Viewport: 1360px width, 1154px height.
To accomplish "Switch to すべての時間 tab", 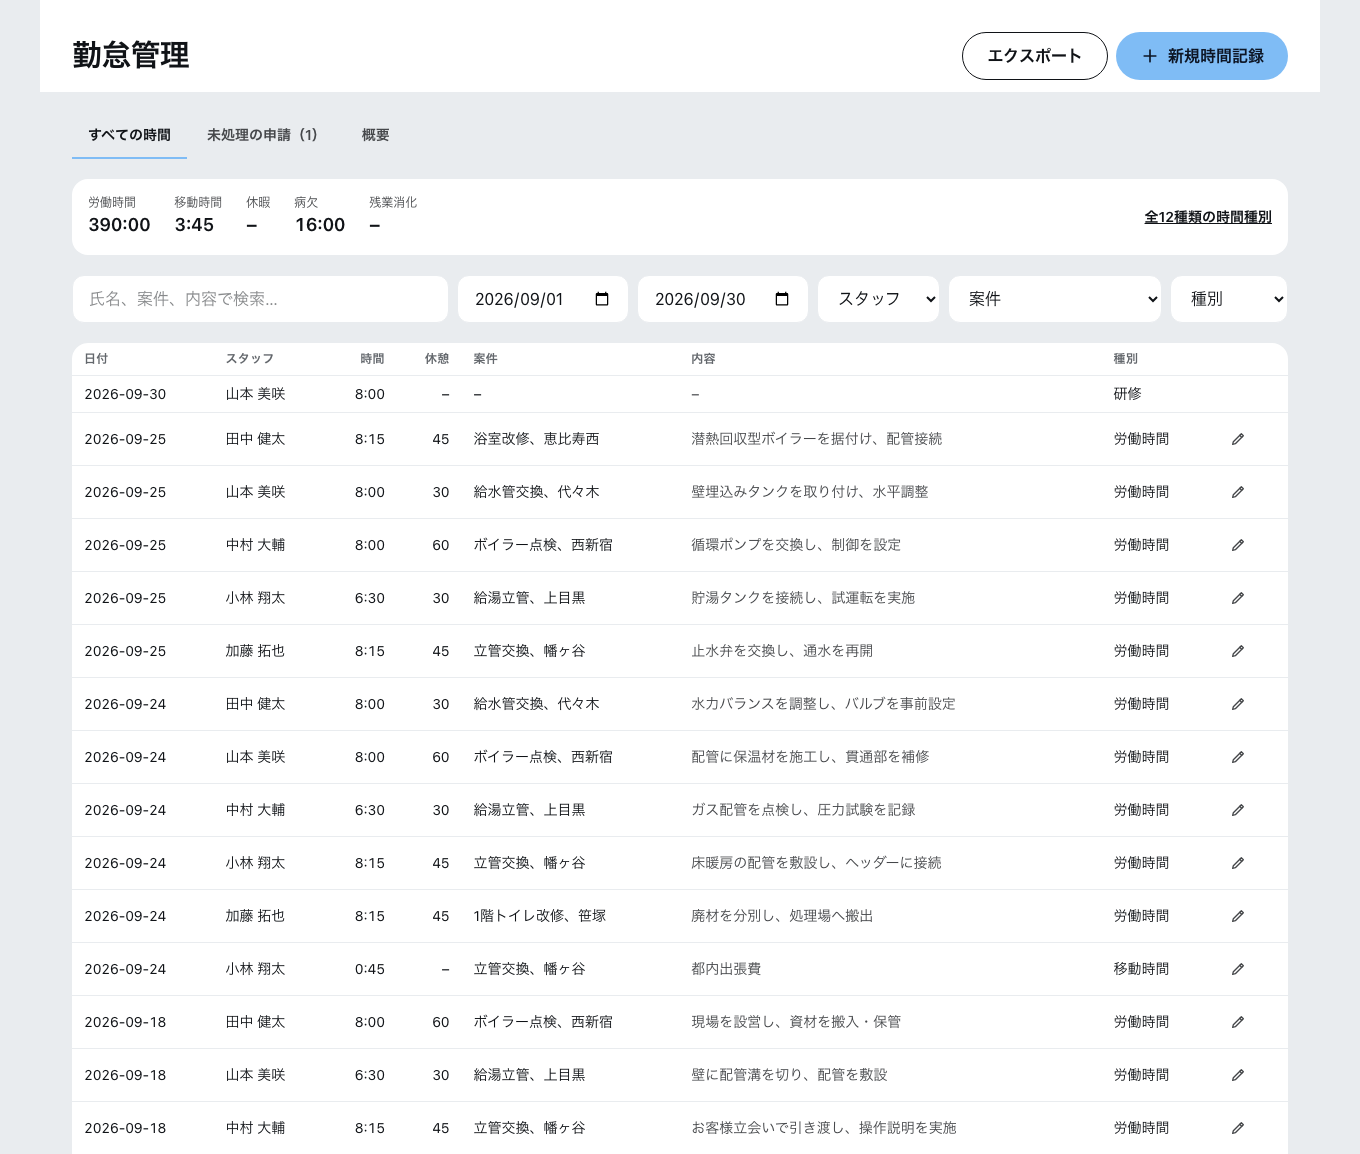I will pyautogui.click(x=129, y=135).
